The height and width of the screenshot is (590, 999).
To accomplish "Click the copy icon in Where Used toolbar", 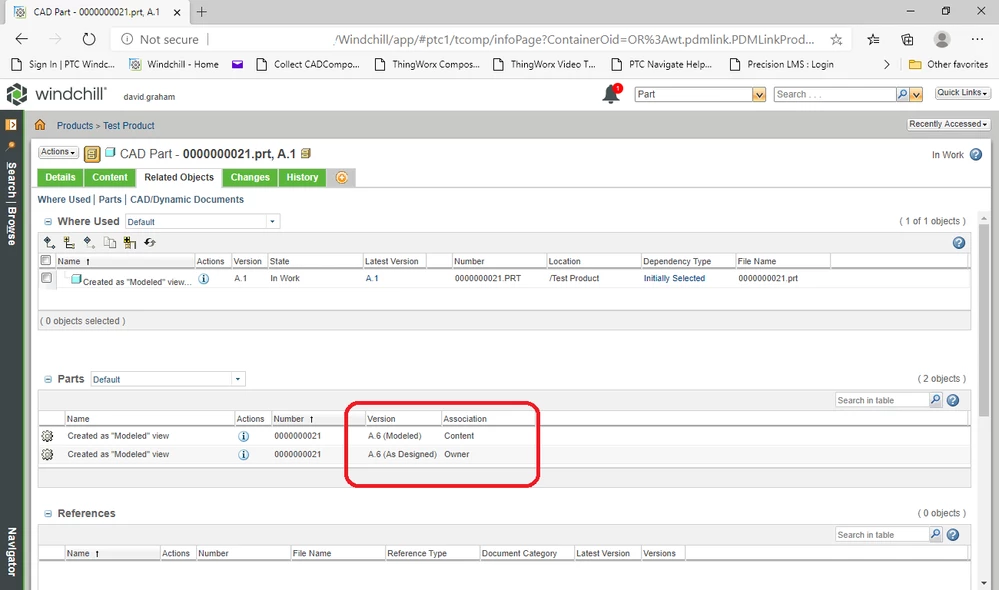I will pos(110,242).
